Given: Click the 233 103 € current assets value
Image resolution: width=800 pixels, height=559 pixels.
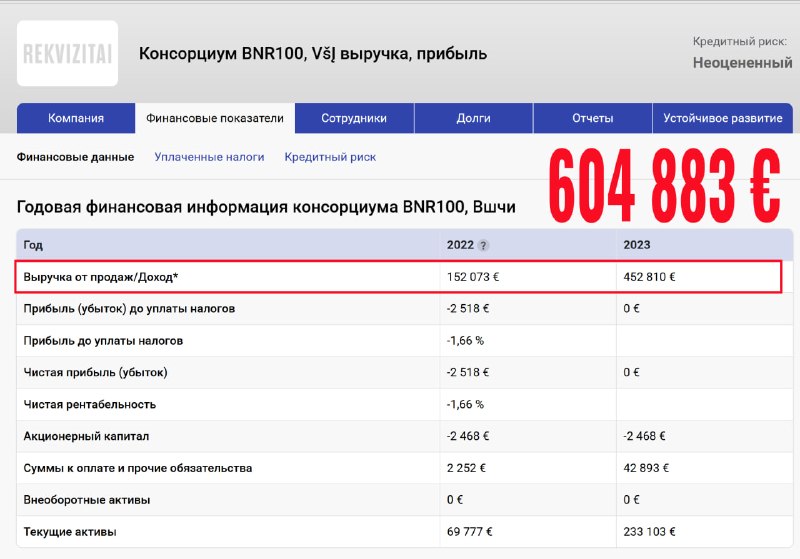Looking at the screenshot, I should pos(649,532).
